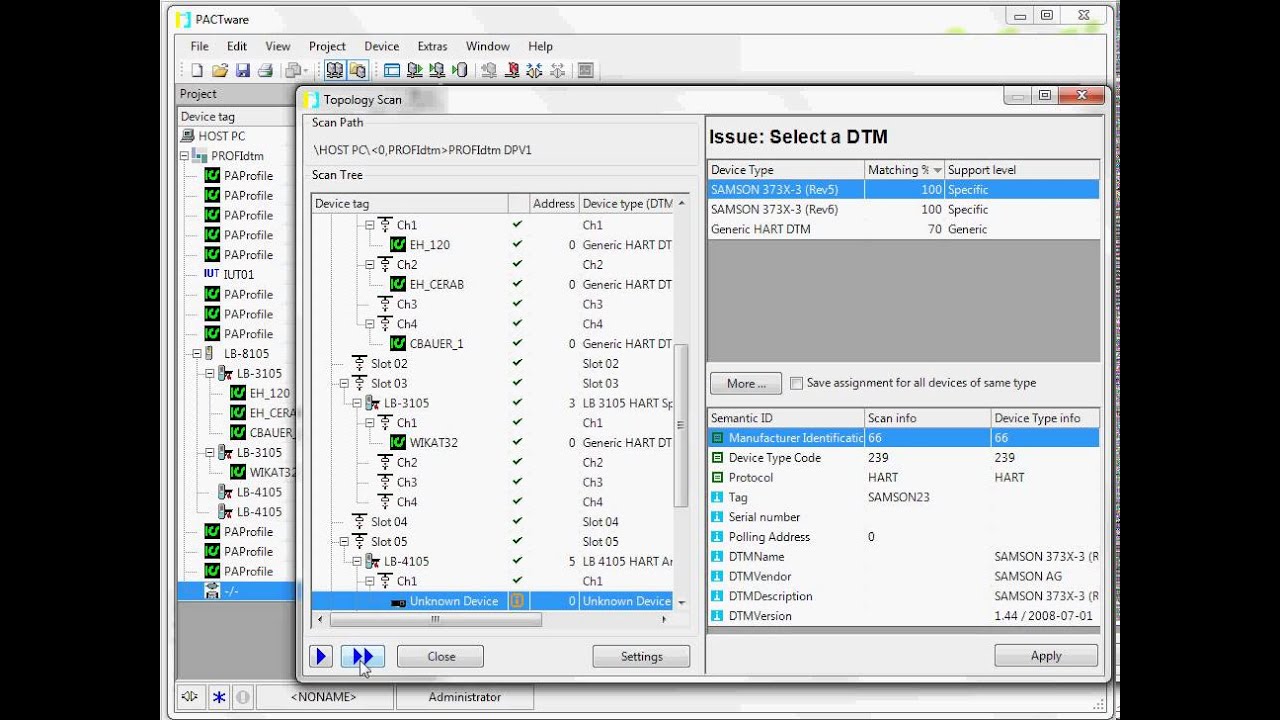This screenshot has height=720, width=1280.
Task: Click the Apply button
Action: click(x=1046, y=656)
